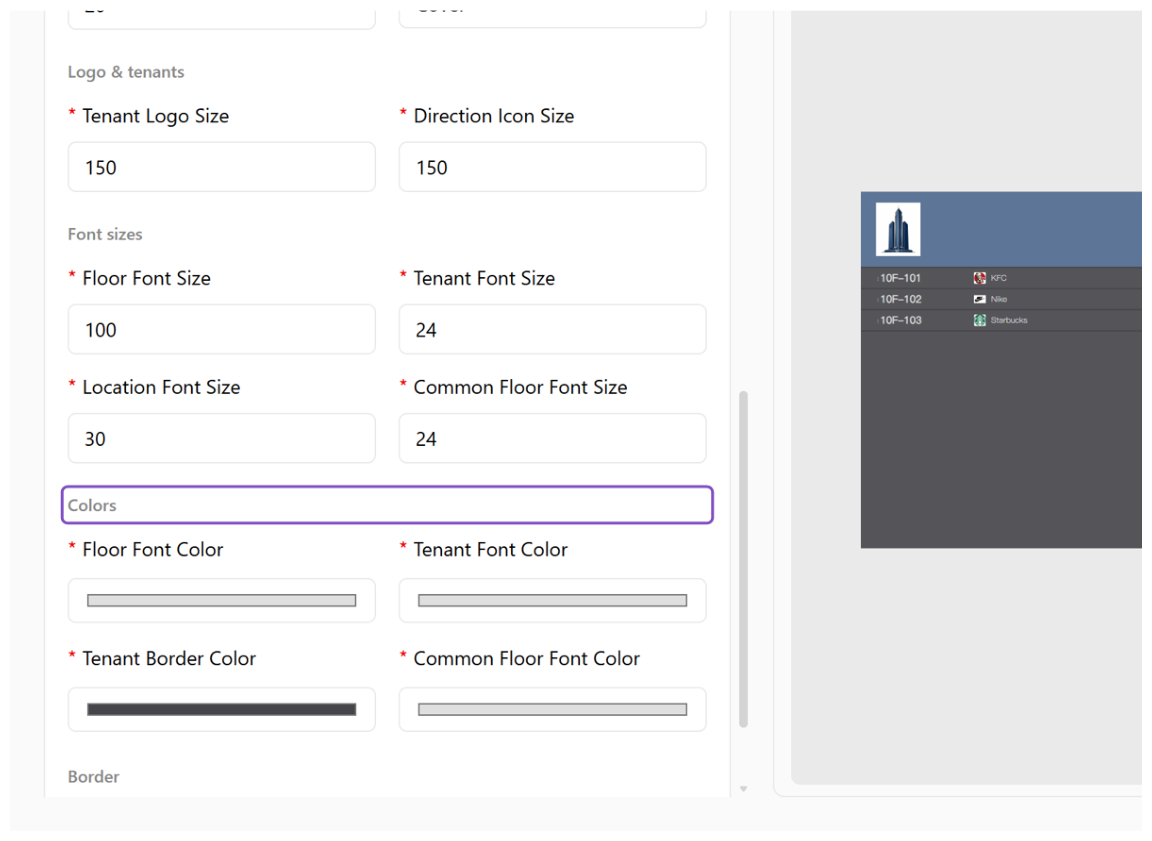This screenshot has width=1152, height=841.
Task: Open the Common Floor Font Color swatch
Action: [552, 710]
